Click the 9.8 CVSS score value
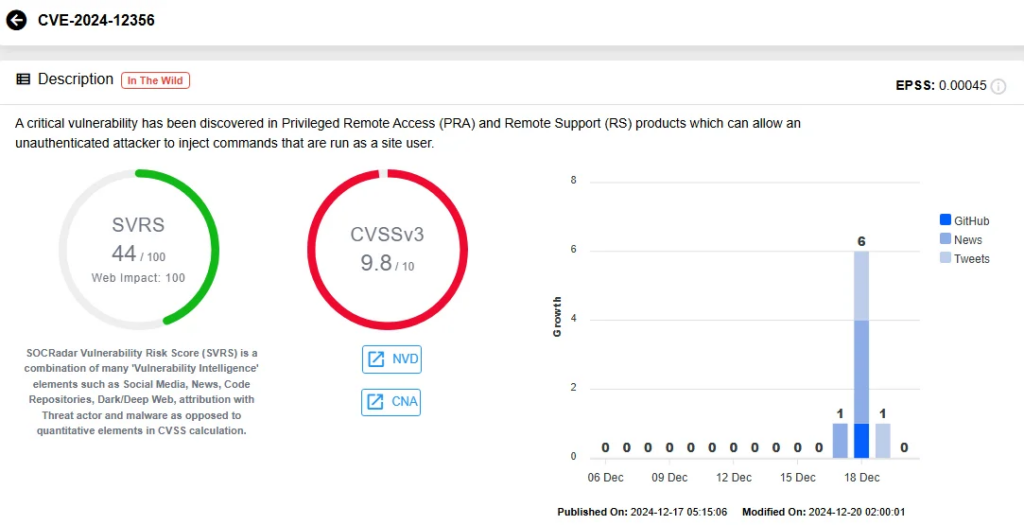1024x525 pixels. click(x=376, y=262)
